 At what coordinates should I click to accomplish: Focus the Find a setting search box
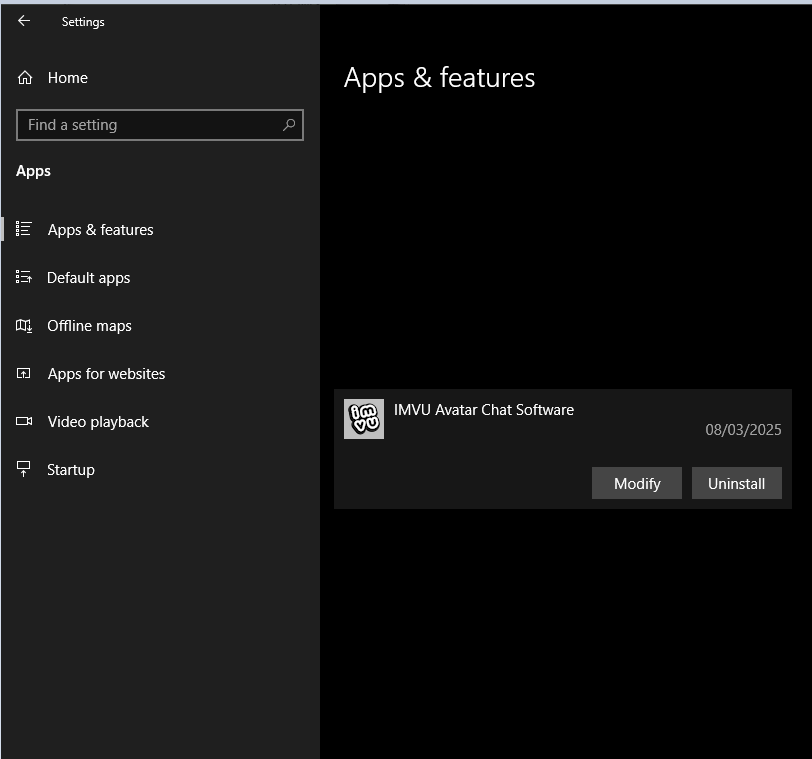coord(160,125)
